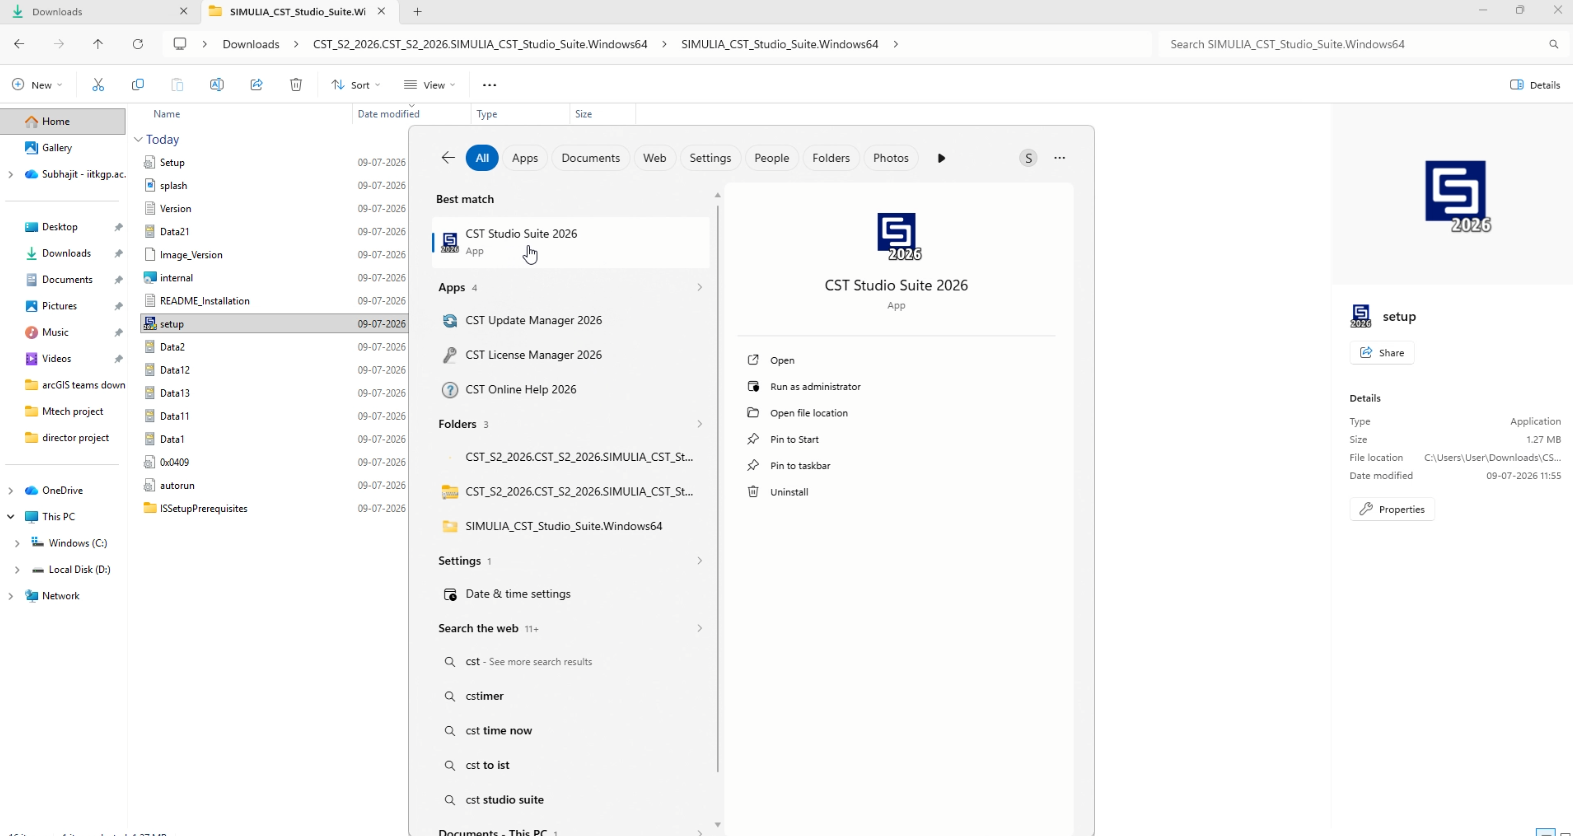Expand the Settings results section

tap(699, 561)
